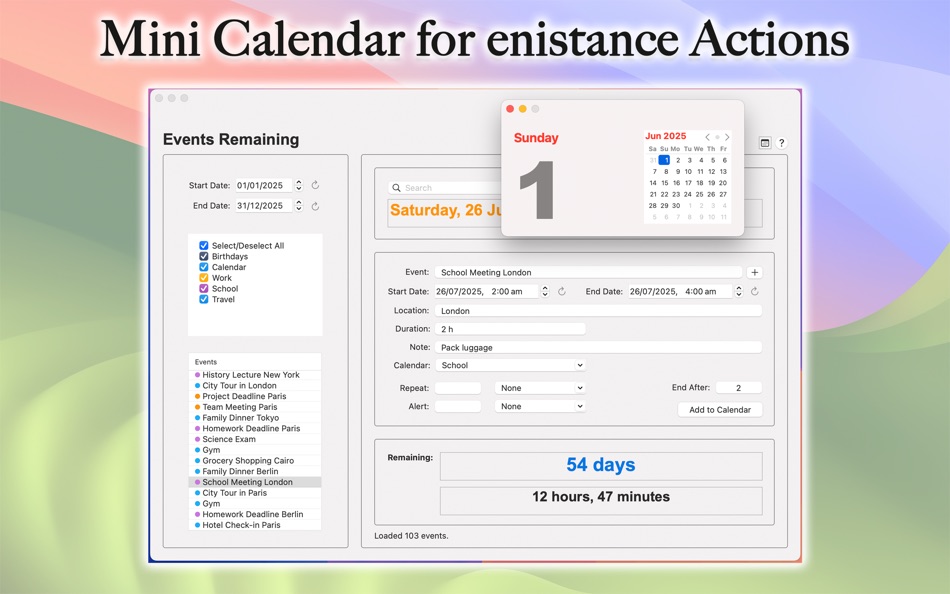The height and width of the screenshot is (594, 950).
Task: Select Family Dinner Tokyo event
Action: [x=255, y=418]
